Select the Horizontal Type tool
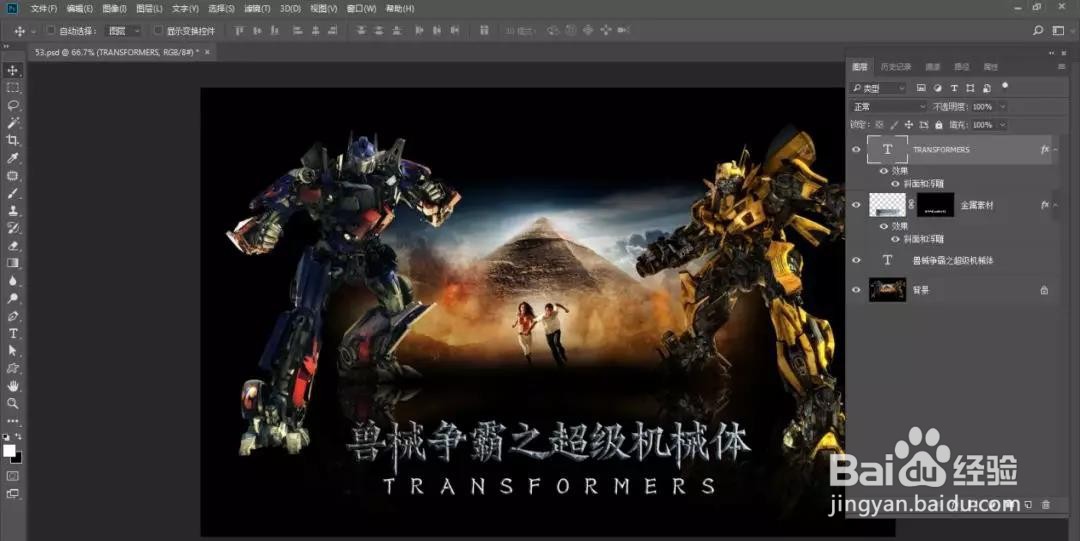Screen dimensions: 1080x541 12,334
